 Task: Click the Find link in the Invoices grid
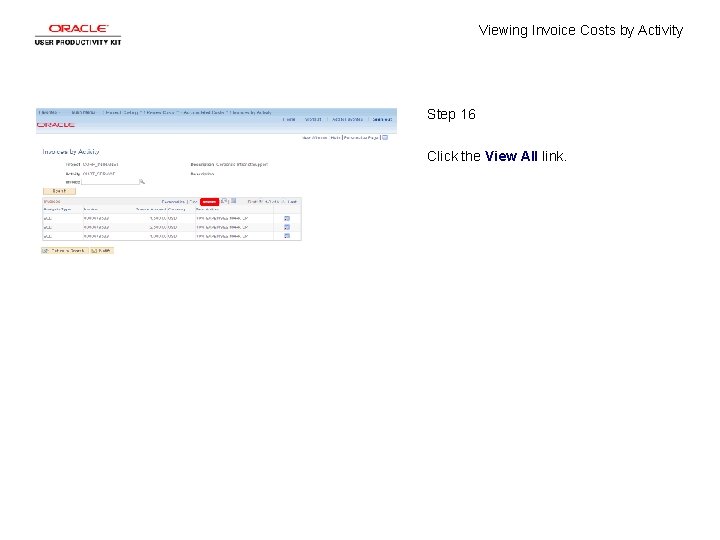coord(193,202)
